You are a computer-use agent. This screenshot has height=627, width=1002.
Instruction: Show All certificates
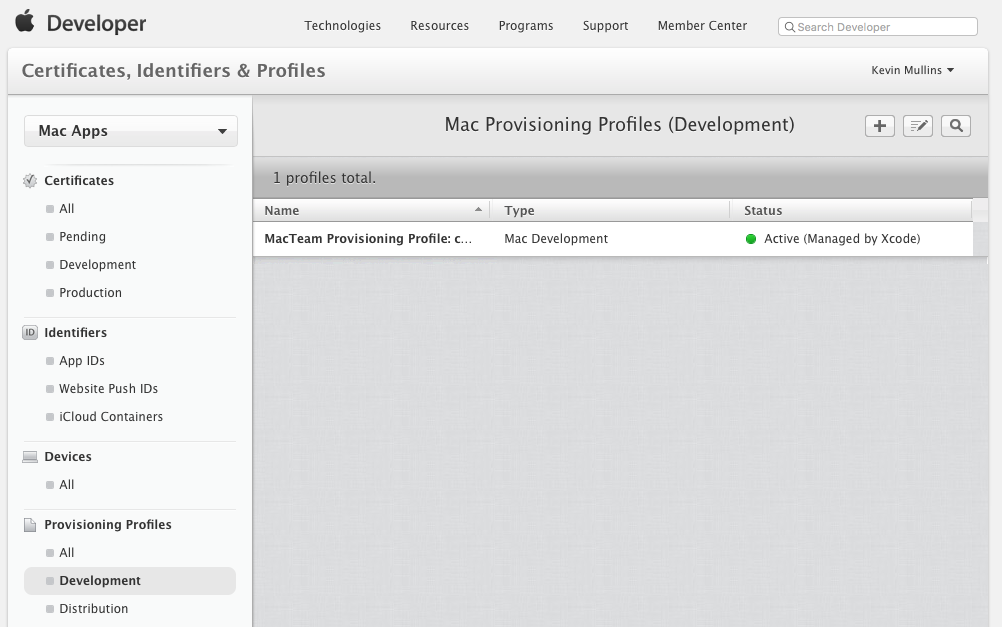tap(66, 209)
